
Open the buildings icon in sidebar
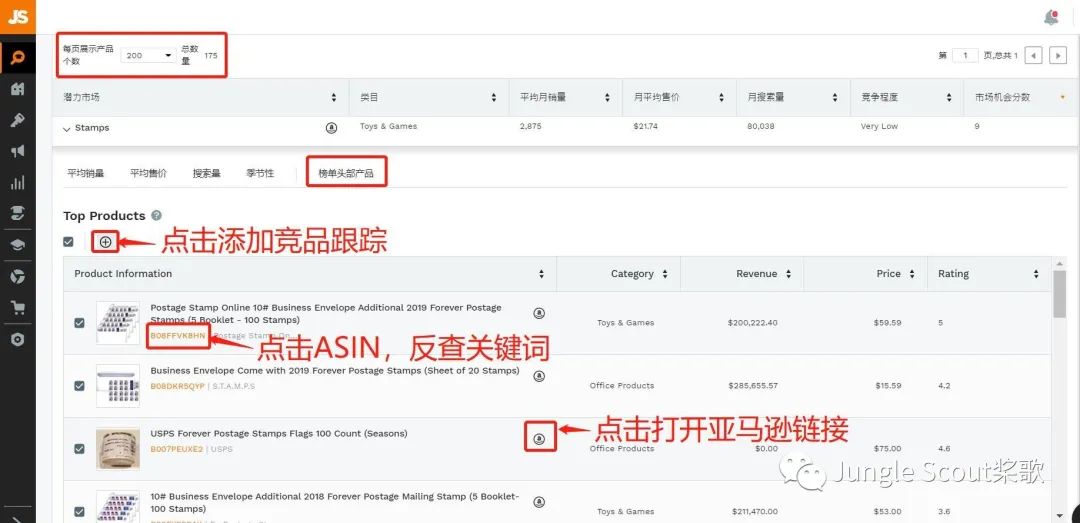pos(17,89)
